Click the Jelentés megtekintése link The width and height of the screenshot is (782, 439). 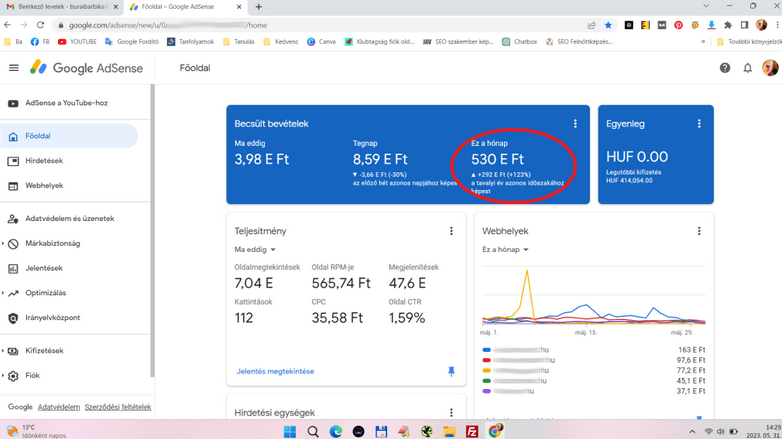pyautogui.click(x=275, y=371)
